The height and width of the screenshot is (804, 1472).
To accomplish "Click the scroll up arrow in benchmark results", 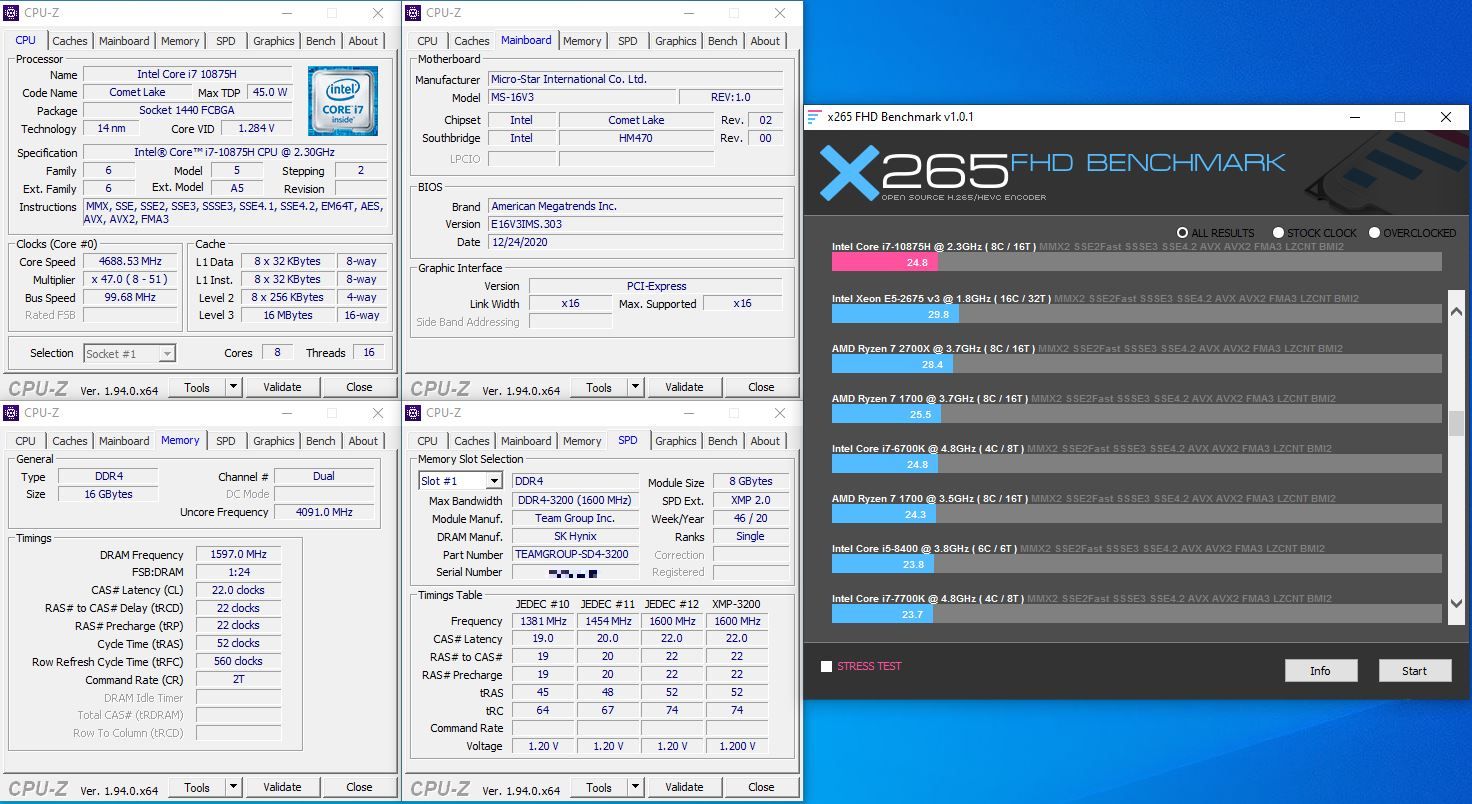I will 1456,312.
